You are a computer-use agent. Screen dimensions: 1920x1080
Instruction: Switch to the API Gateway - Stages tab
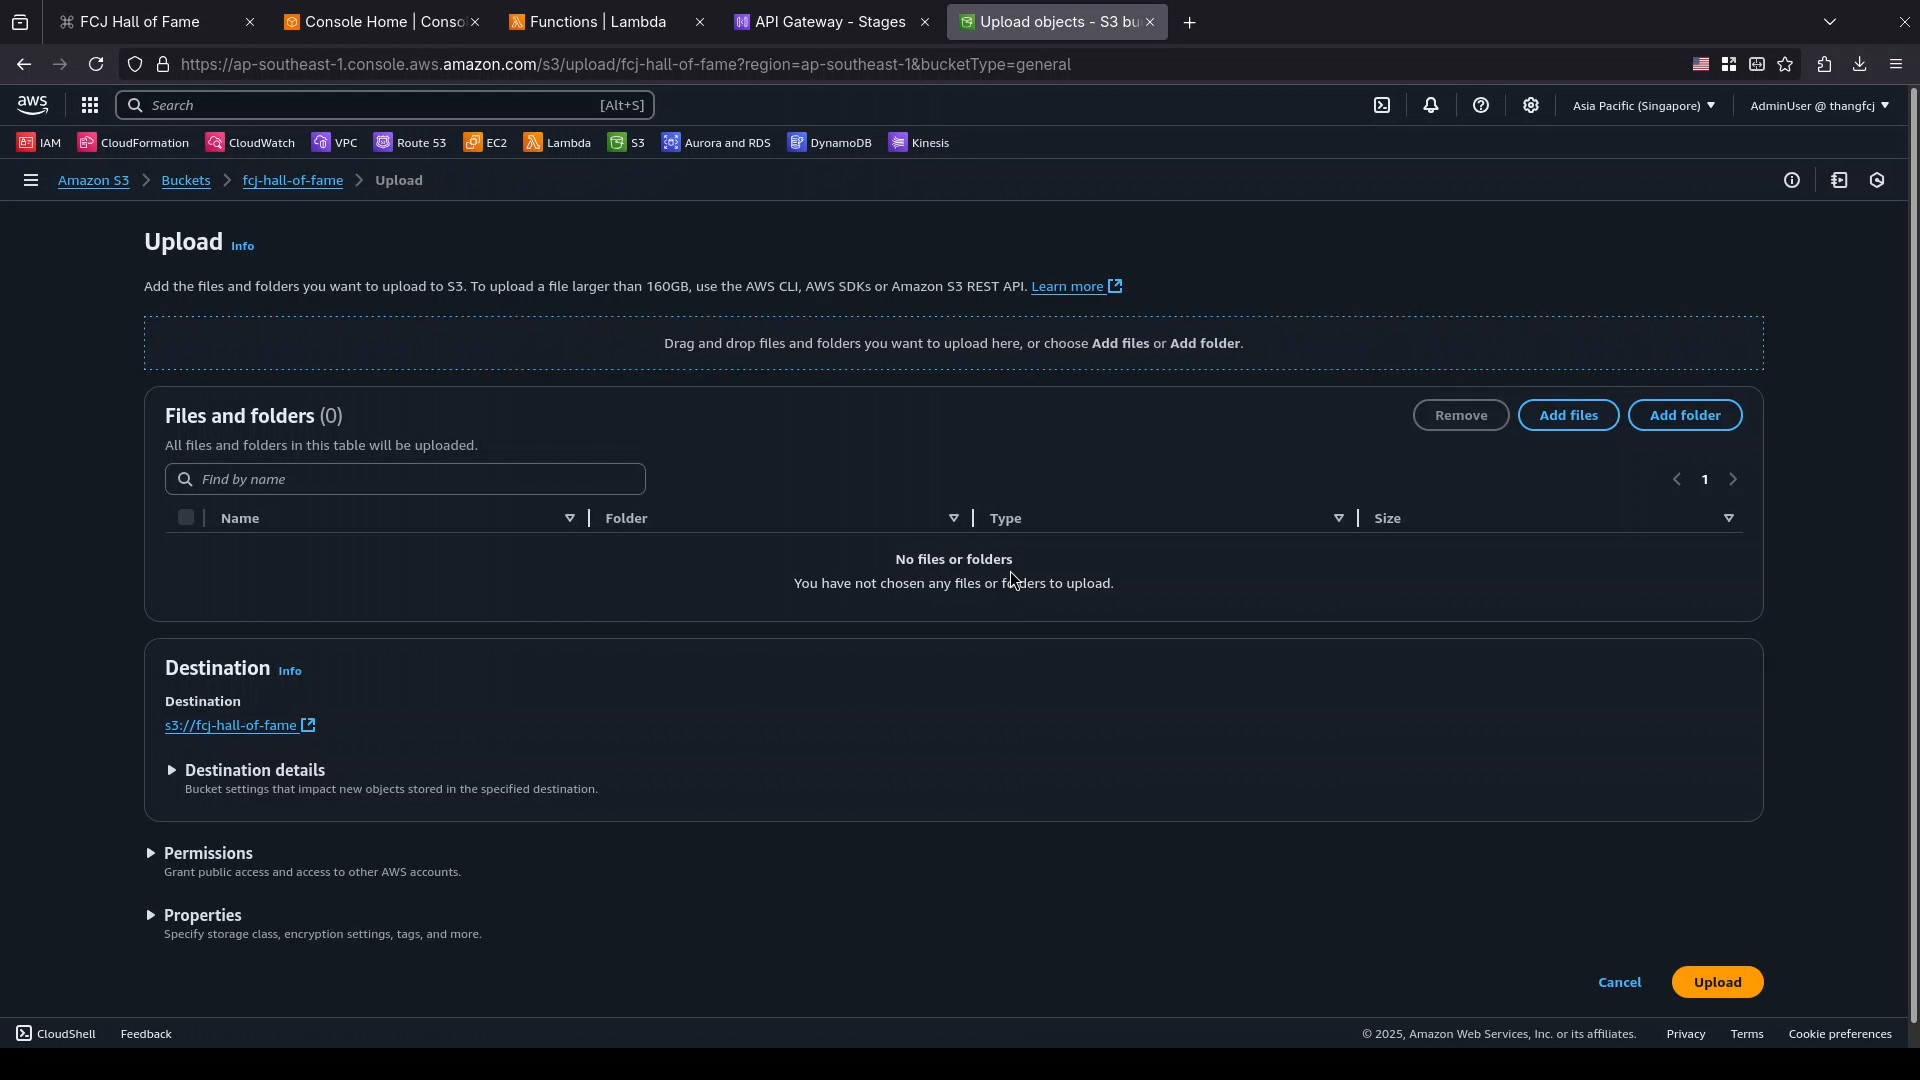tap(830, 22)
